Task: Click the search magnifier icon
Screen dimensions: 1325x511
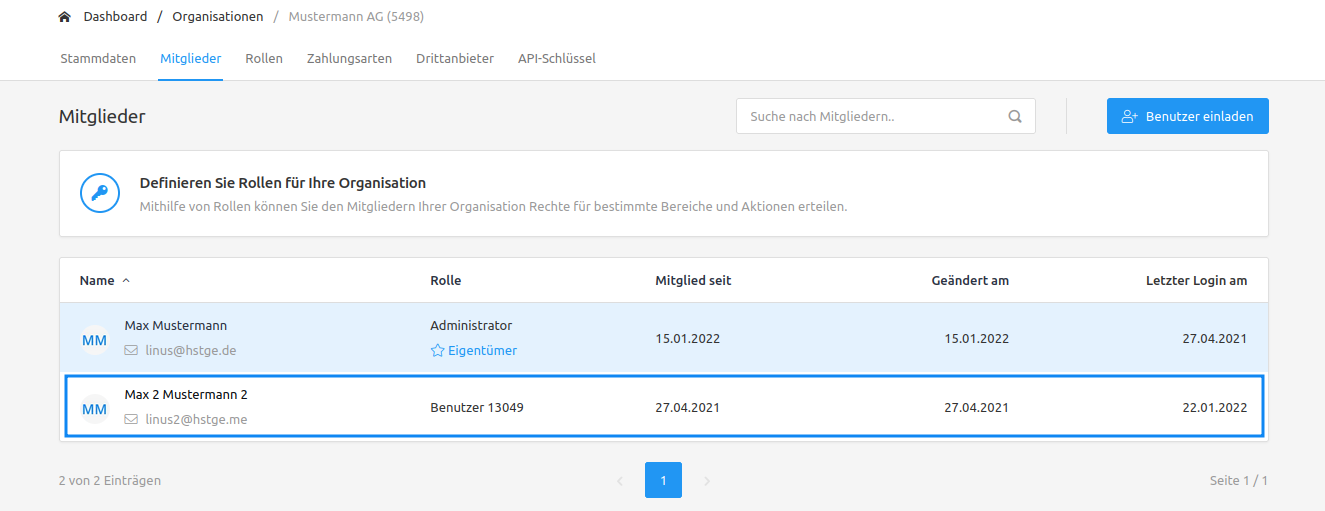Action: tap(1015, 116)
